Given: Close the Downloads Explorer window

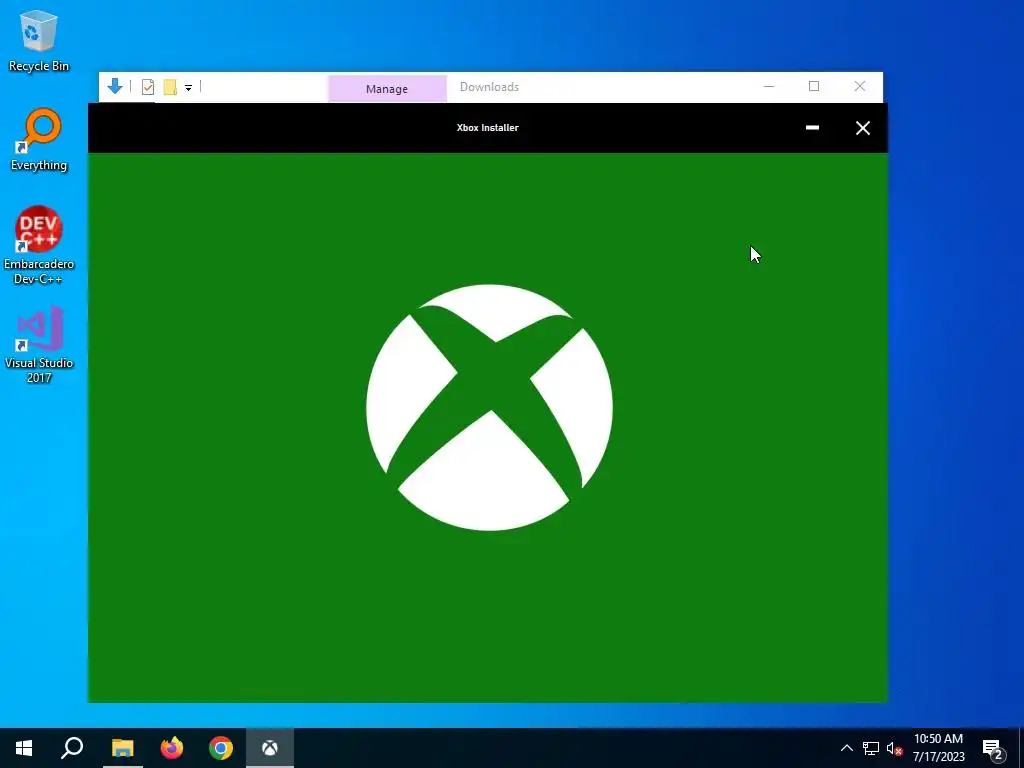Looking at the screenshot, I should [859, 86].
